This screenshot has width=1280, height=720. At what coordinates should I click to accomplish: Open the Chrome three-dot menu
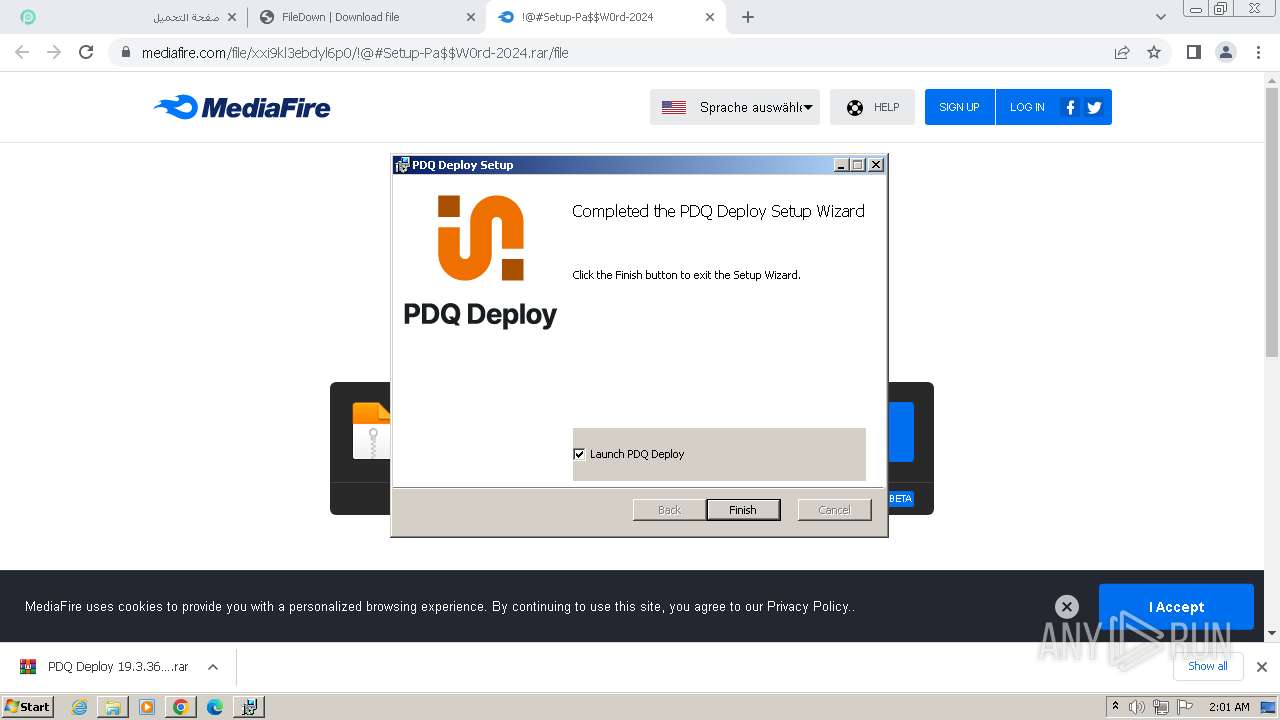pyautogui.click(x=1259, y=52)
